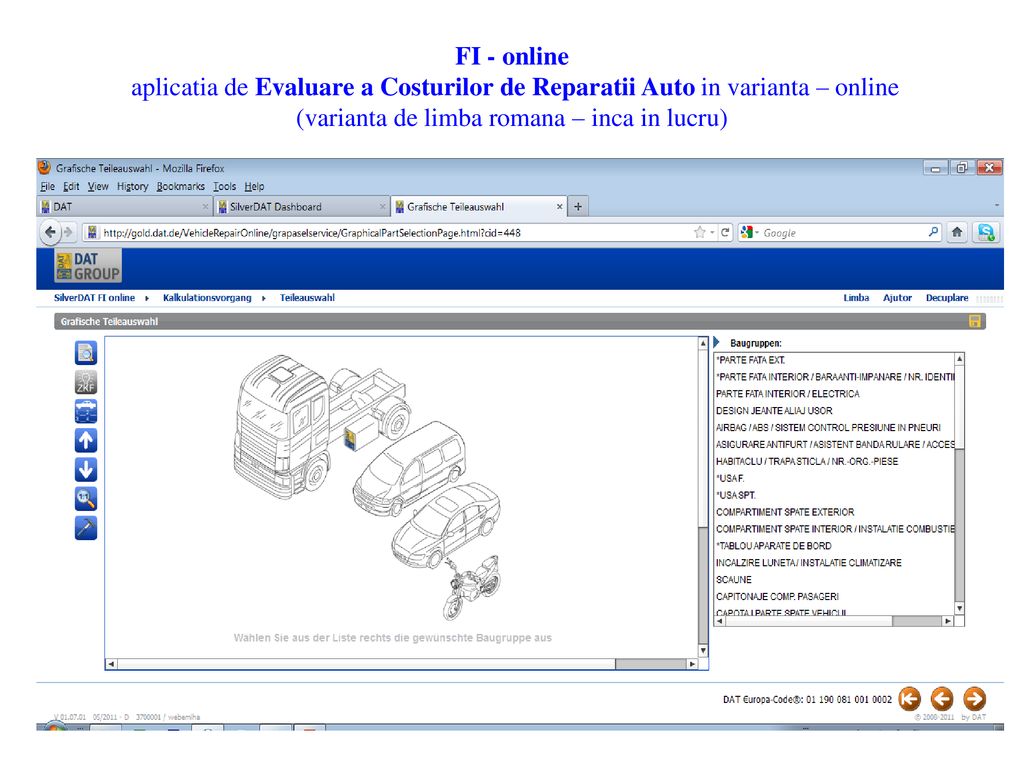This screenshot has width=1024, height=768.
Task: Click Firefox back navigation button
Action: point(50,232)
